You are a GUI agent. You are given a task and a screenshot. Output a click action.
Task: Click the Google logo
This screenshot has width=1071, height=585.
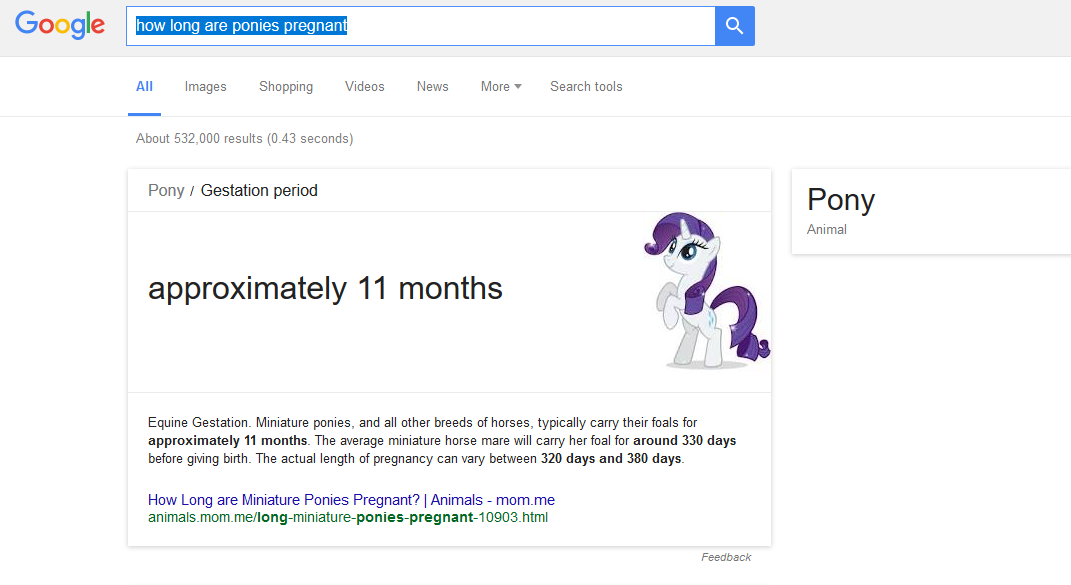59,25
